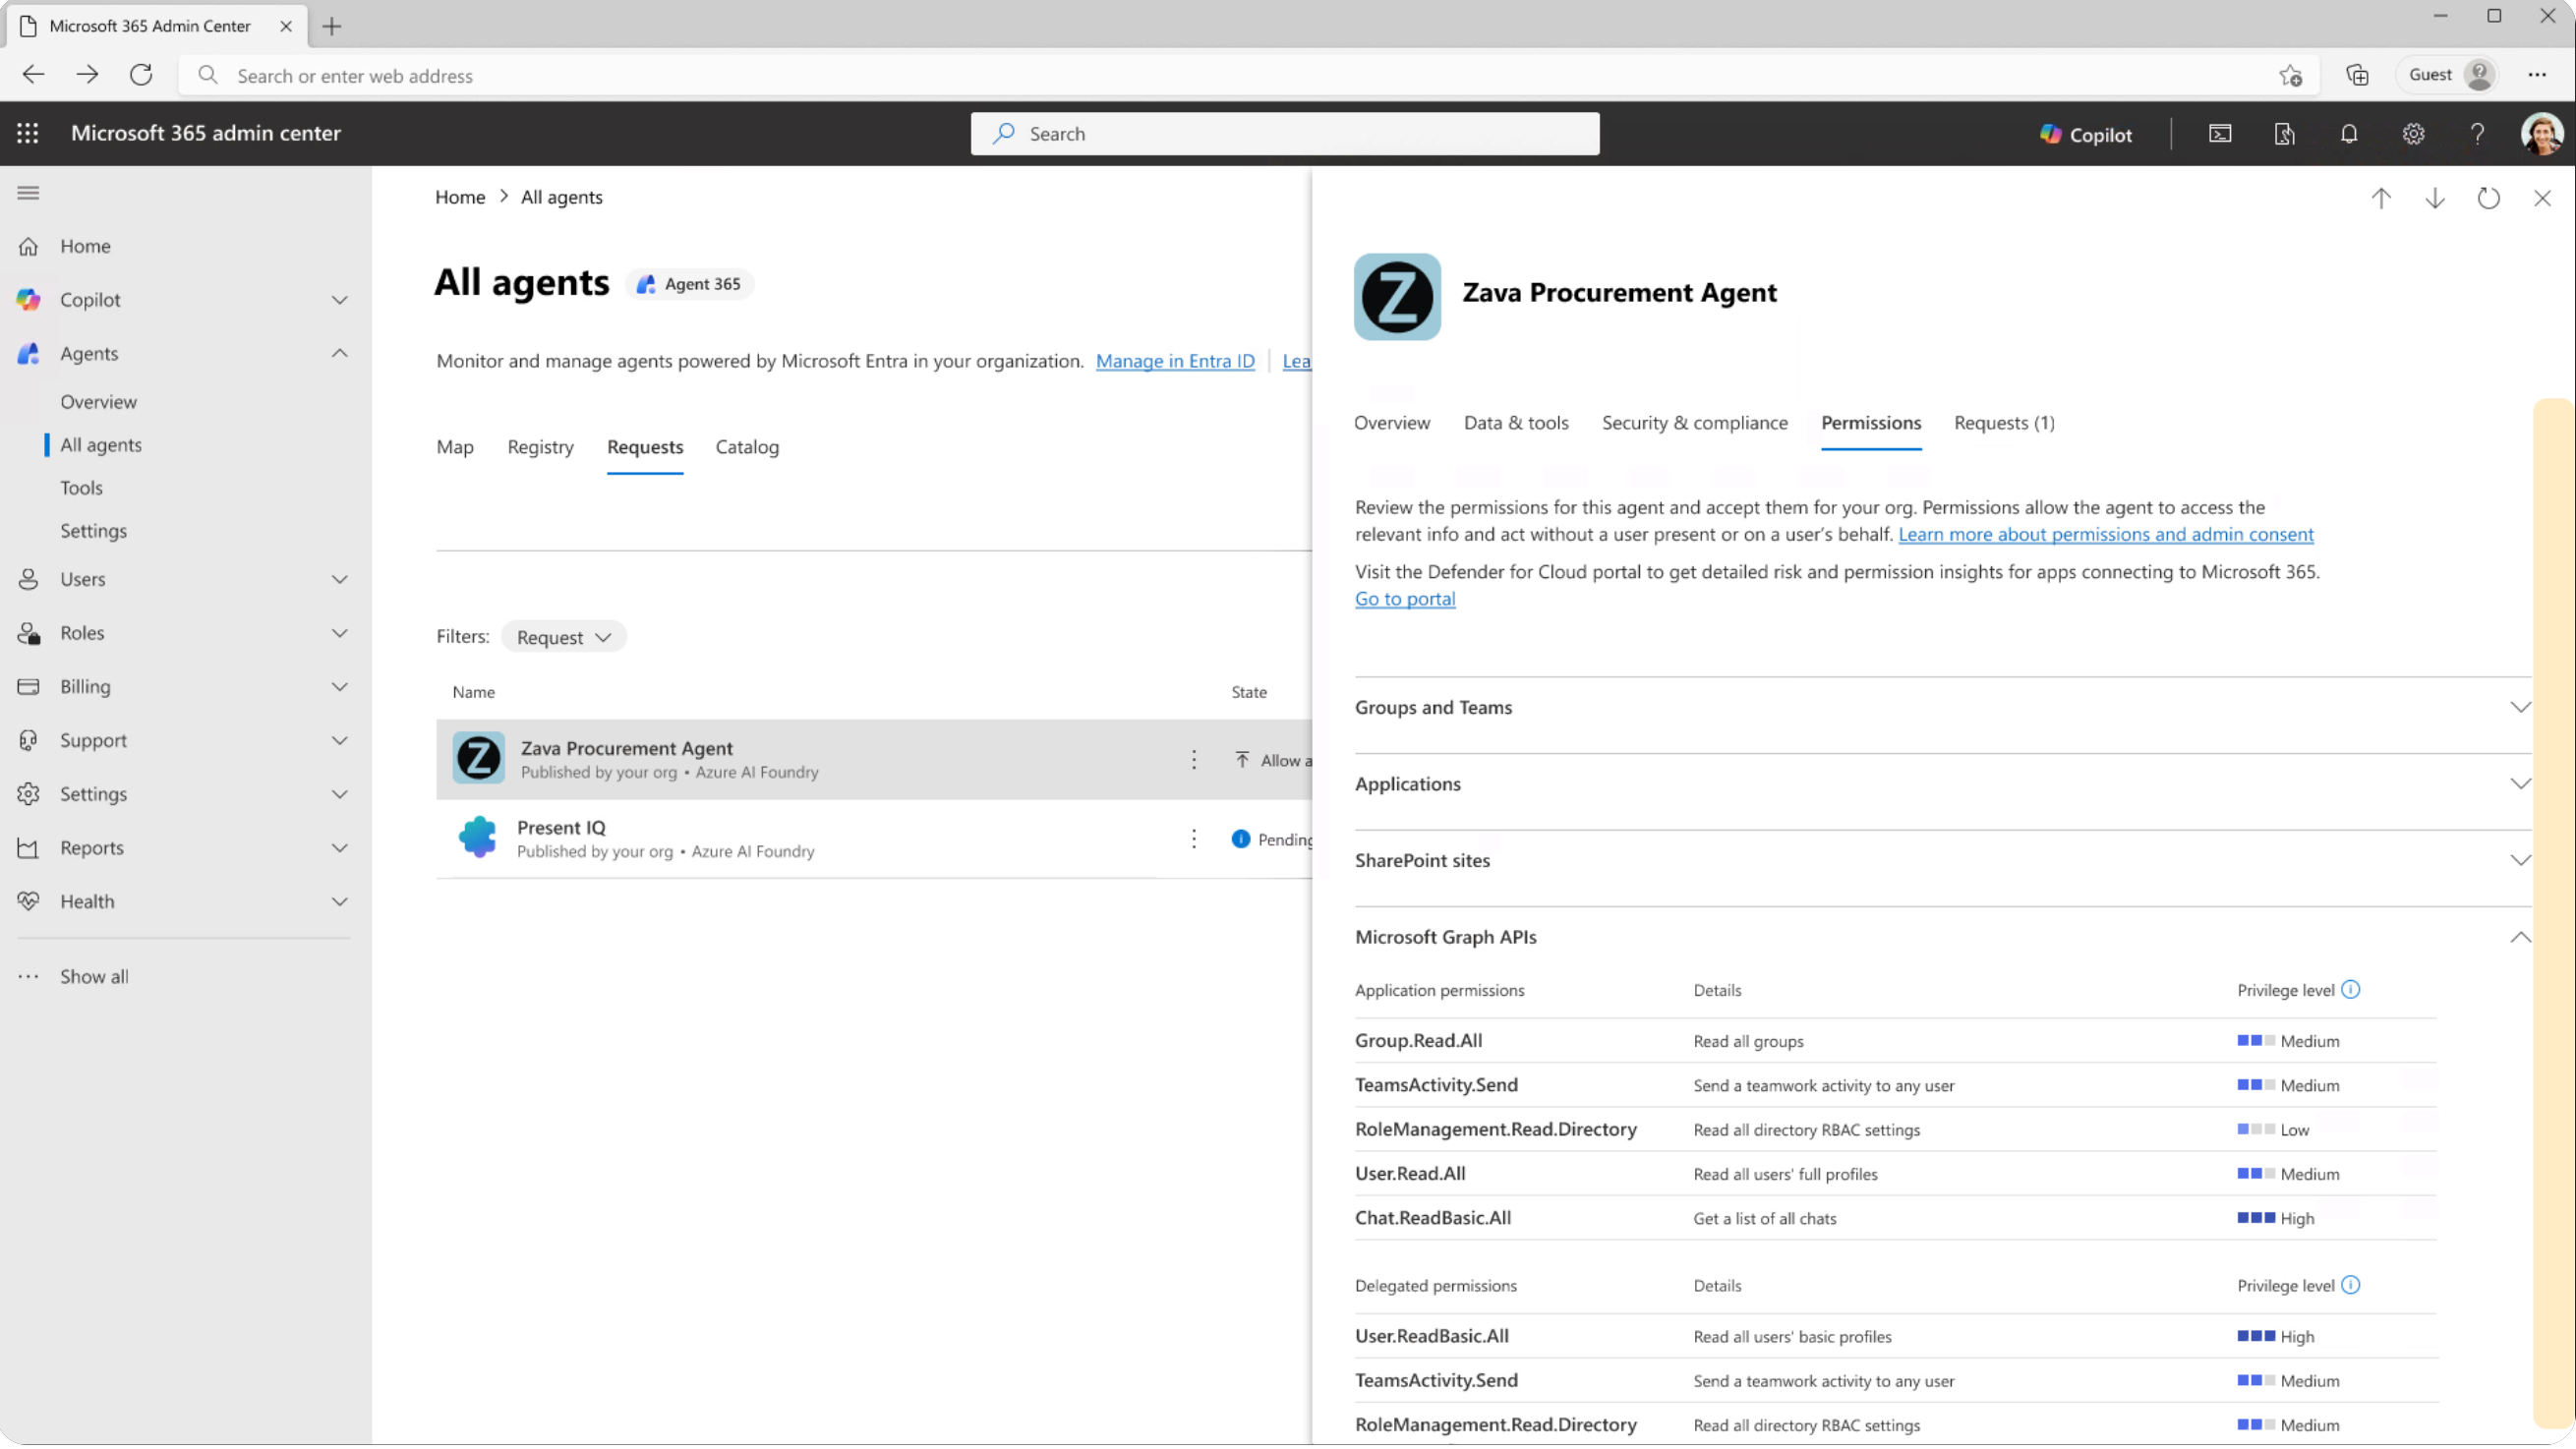Select Tools under Agents in sidebar

(x=81, y=488)
